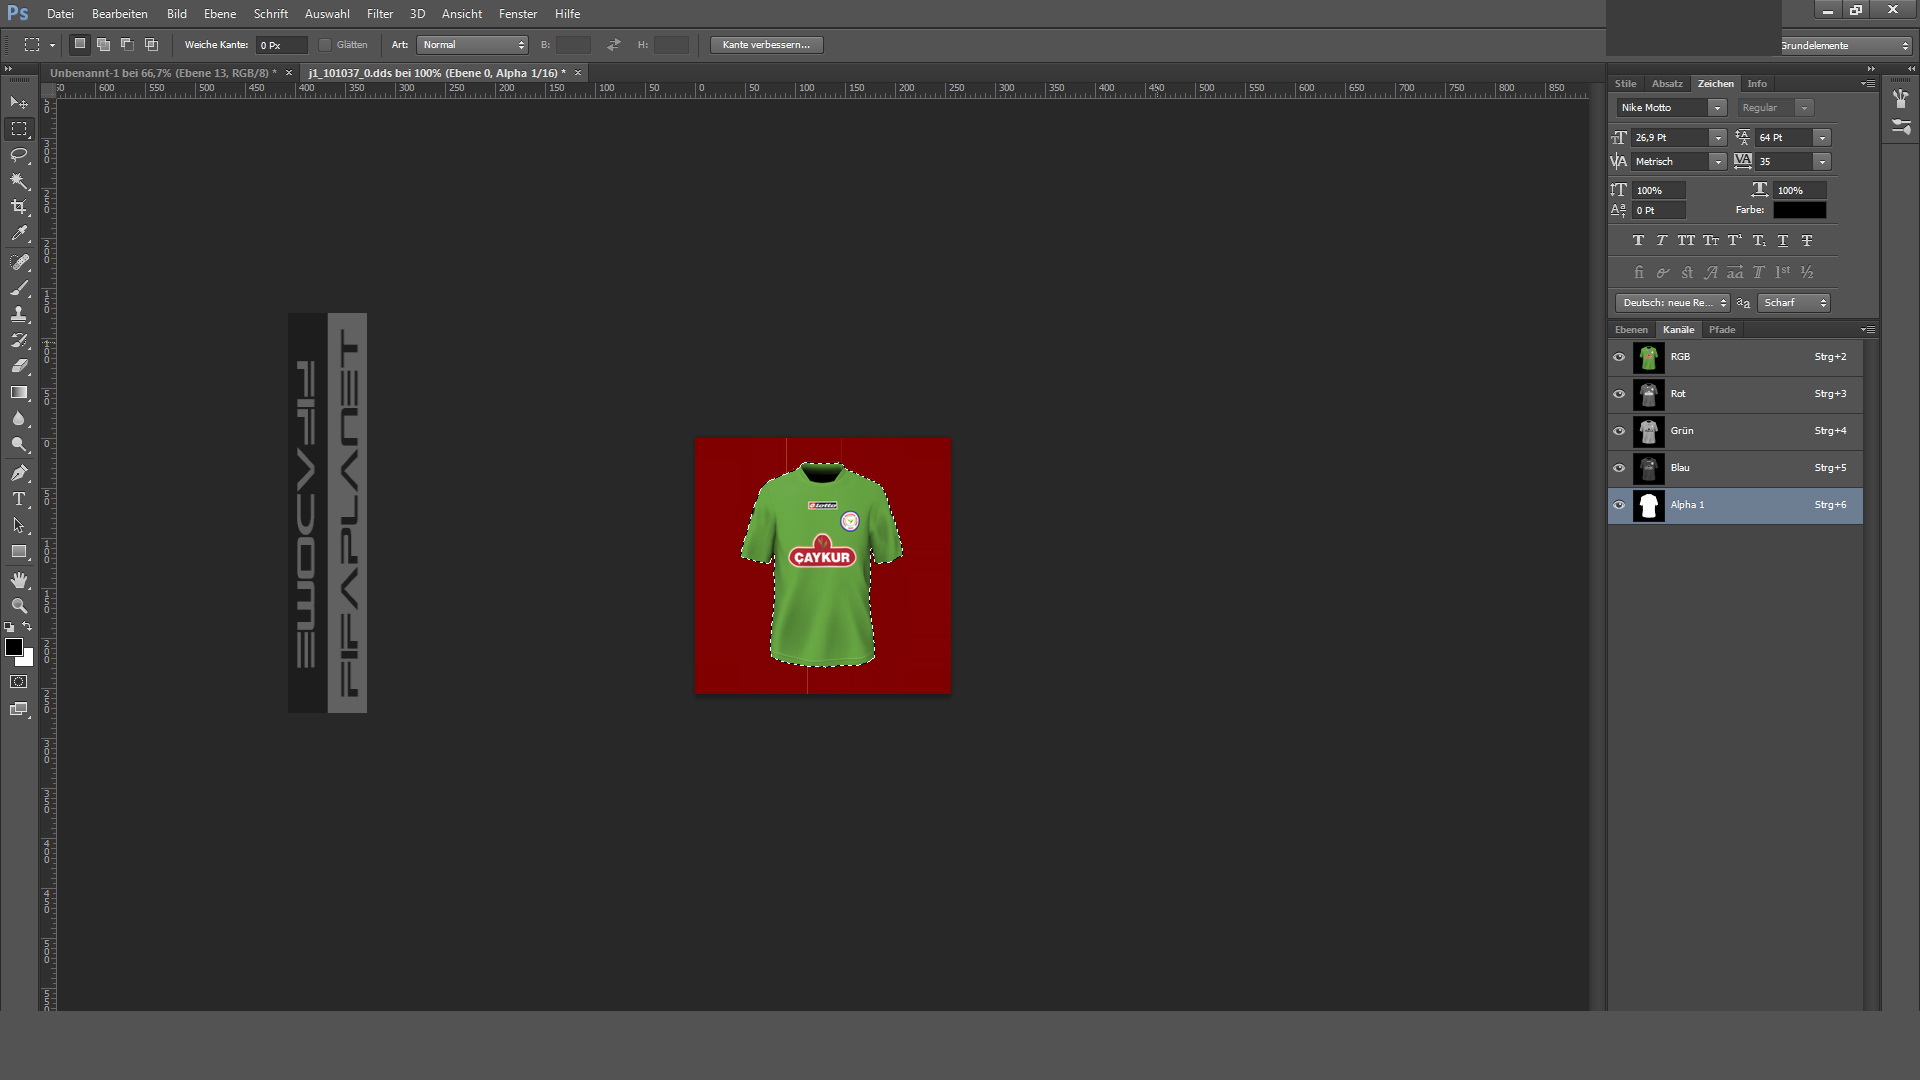Open the leading dropdown 64 Pt

pyautogui.click(x=1822, y=138)
